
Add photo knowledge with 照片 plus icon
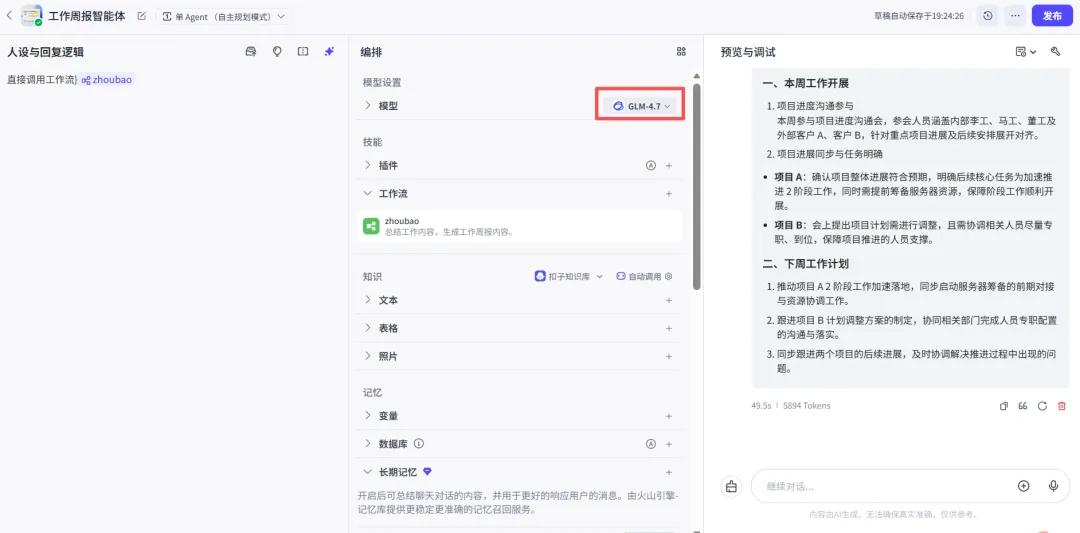[669, 357]
